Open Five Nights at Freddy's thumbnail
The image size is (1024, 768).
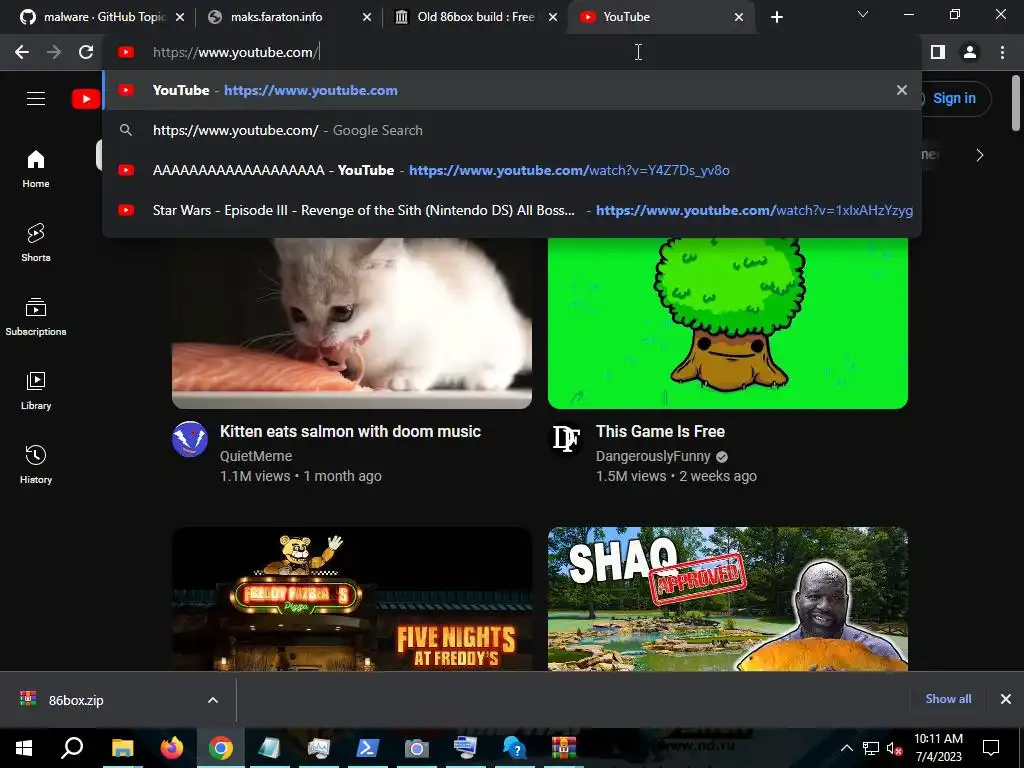pos(352,599)
